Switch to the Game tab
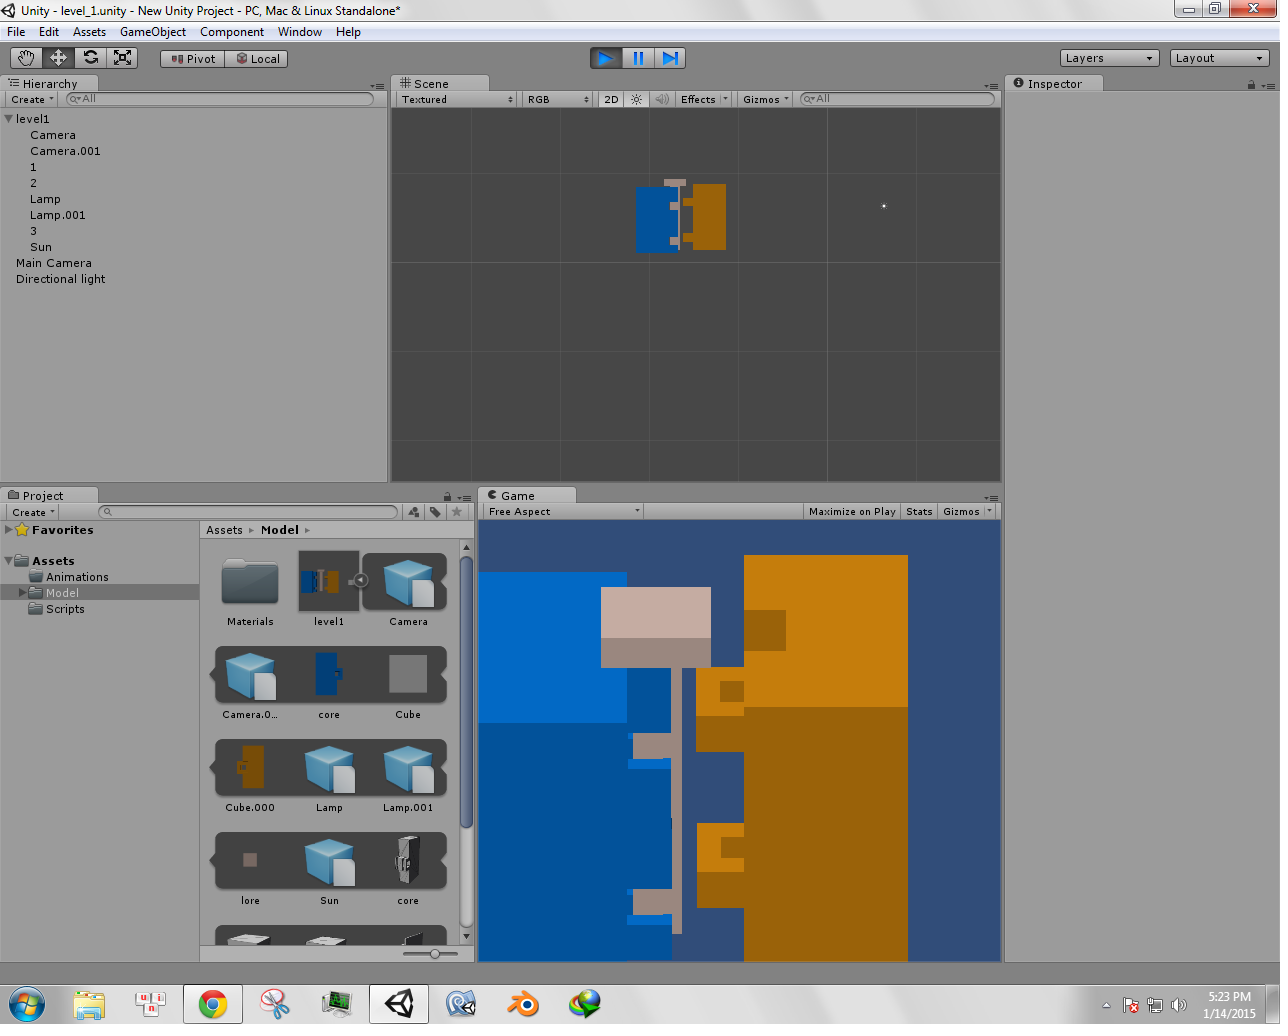The height and width of the screenshot is (1036, 1288). (x=526, y=495)
